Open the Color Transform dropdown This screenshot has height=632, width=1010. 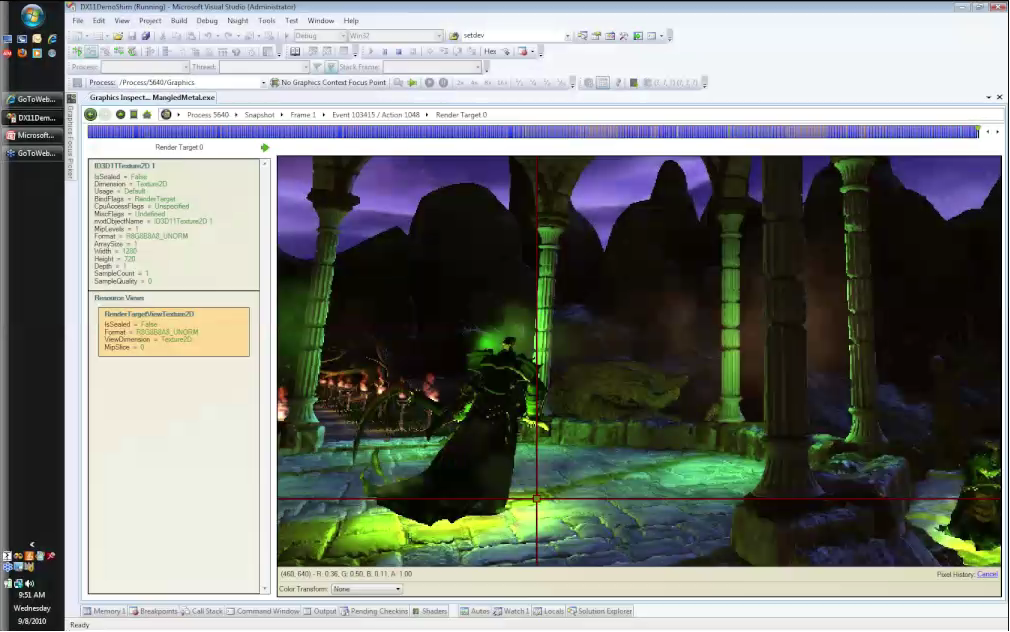pos(367,589)
